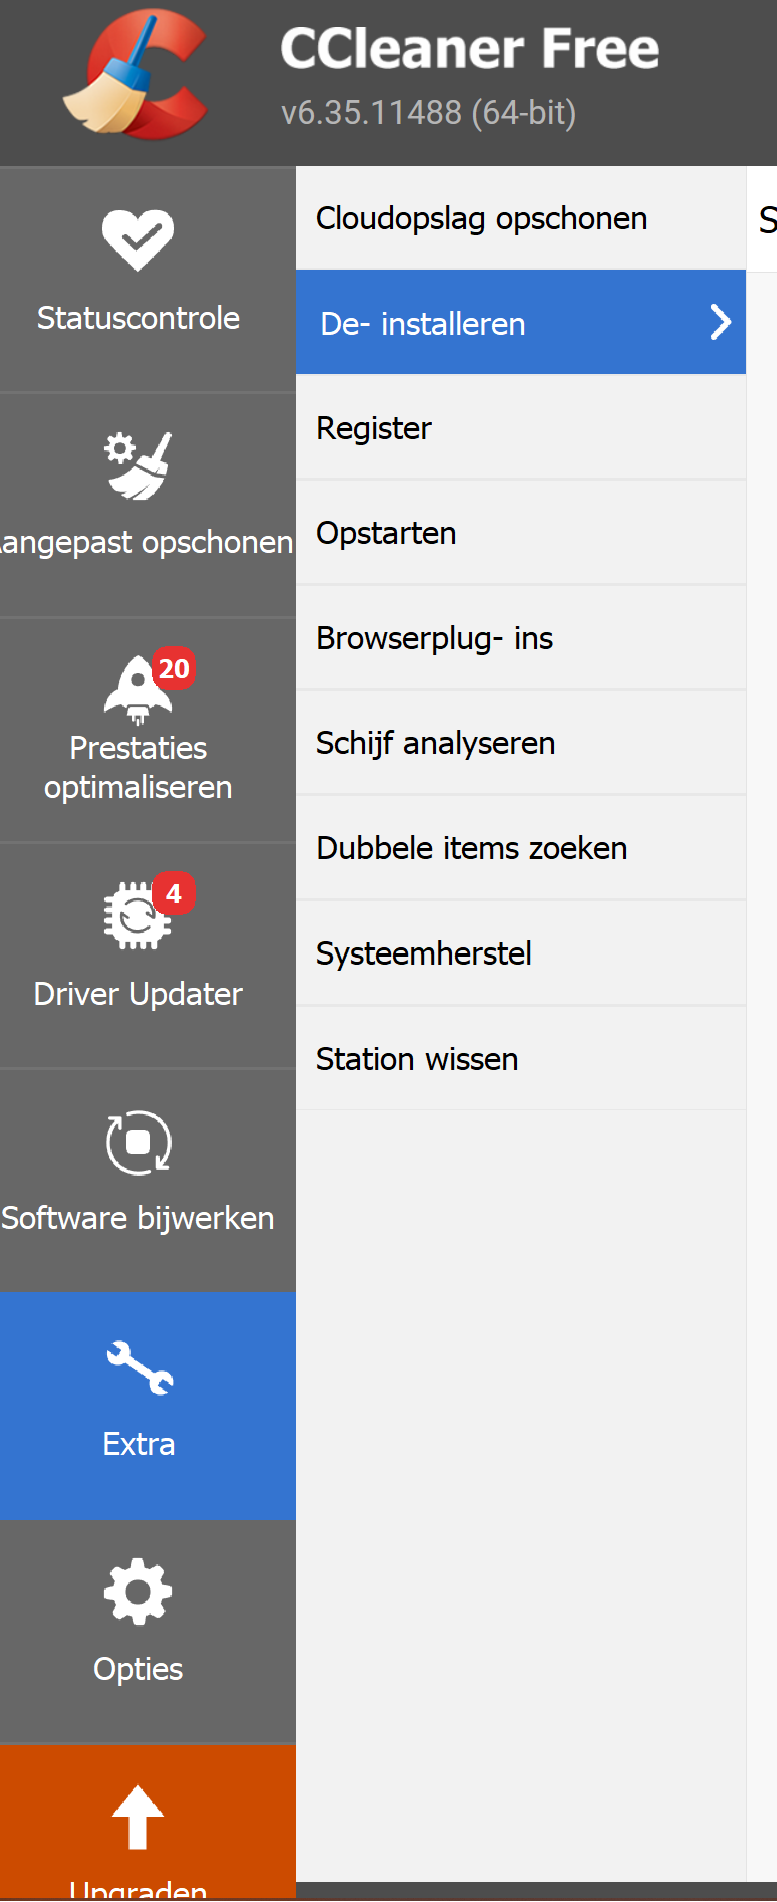The height and width of the screenshot is (1902, 777).
Task: Click the red 20 notification badge
Action: click(174, 668)
